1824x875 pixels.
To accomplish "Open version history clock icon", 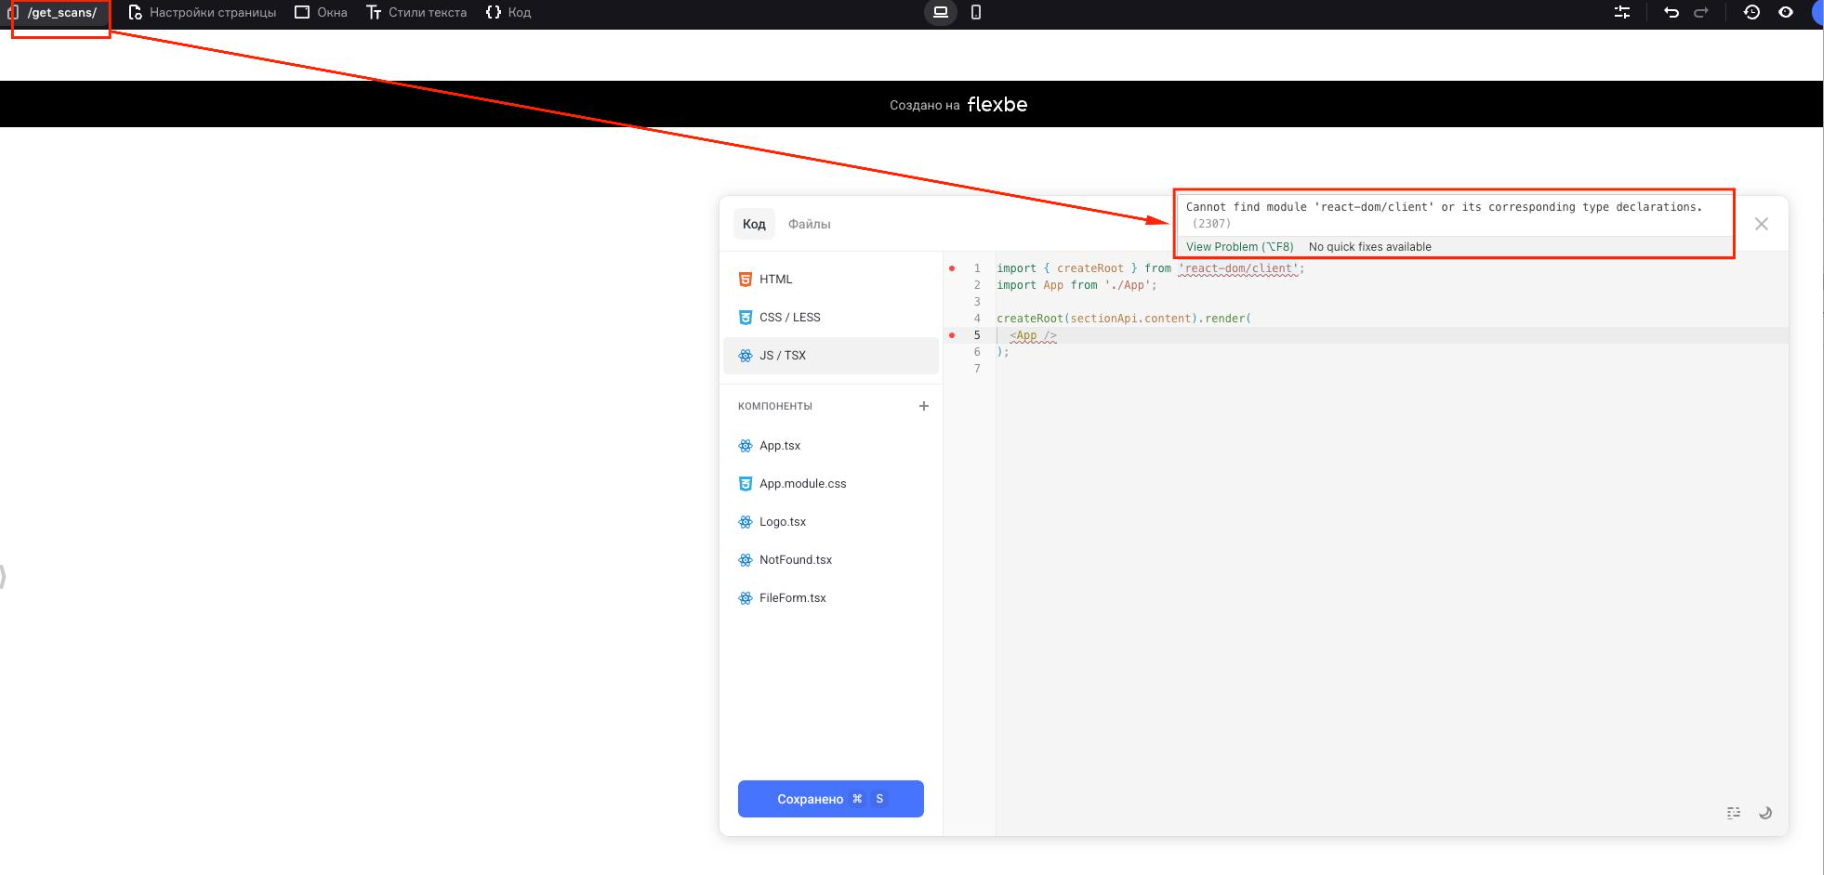I will (1751, 13).
